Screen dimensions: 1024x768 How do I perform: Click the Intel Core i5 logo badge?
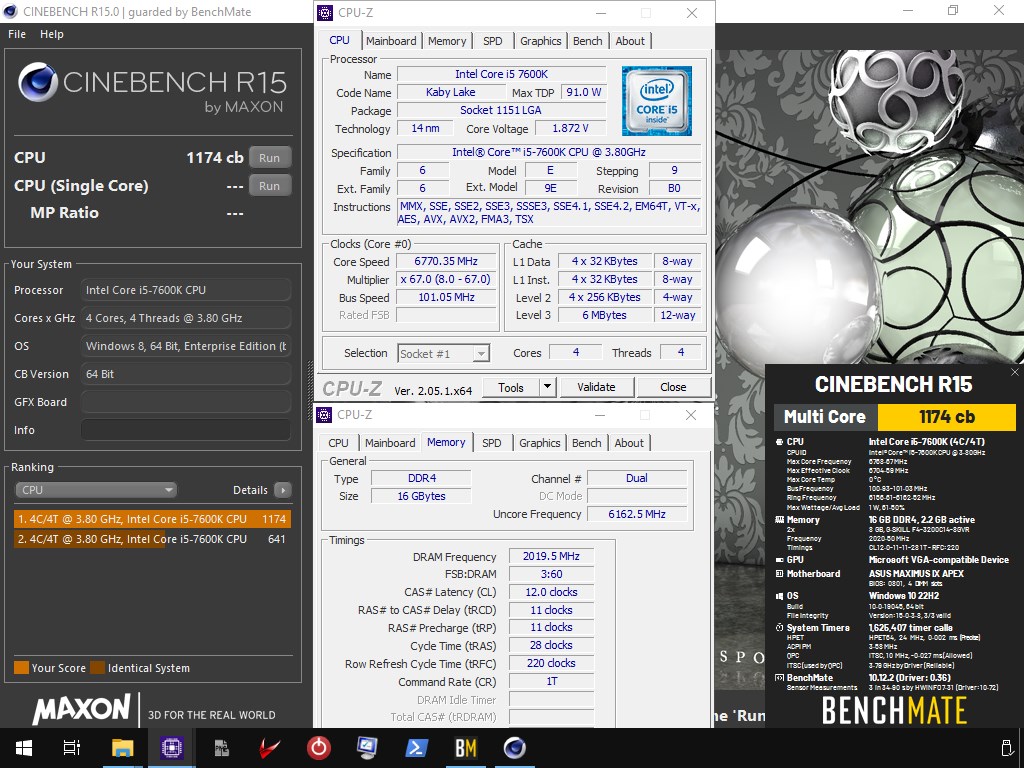coord(656,101)
